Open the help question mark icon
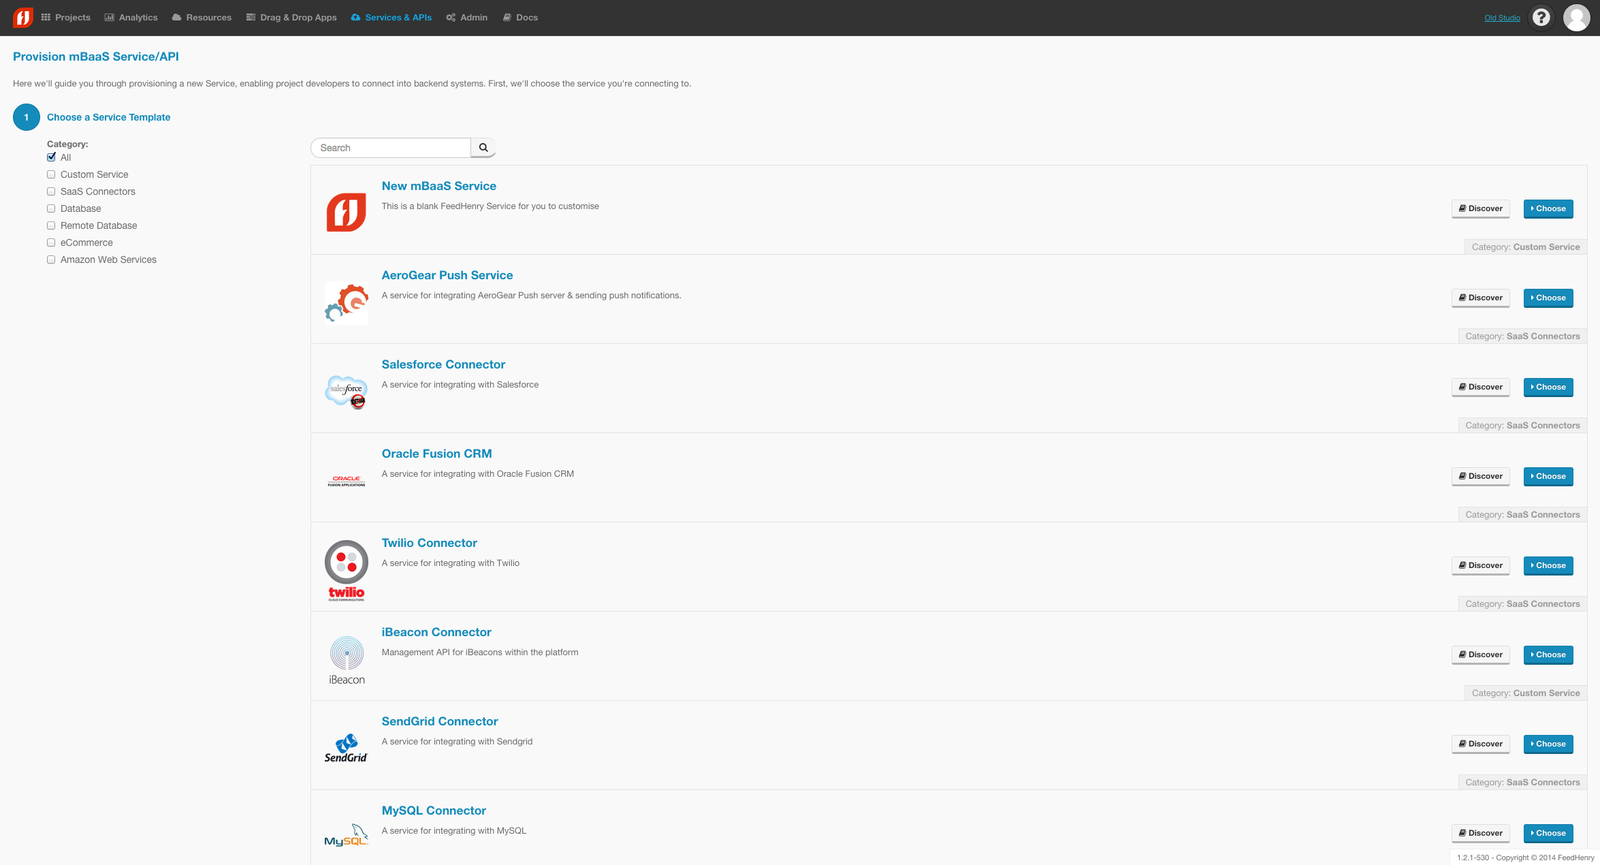Image resolution: width=1600 pixels, height=865 pixels. 1541,17
